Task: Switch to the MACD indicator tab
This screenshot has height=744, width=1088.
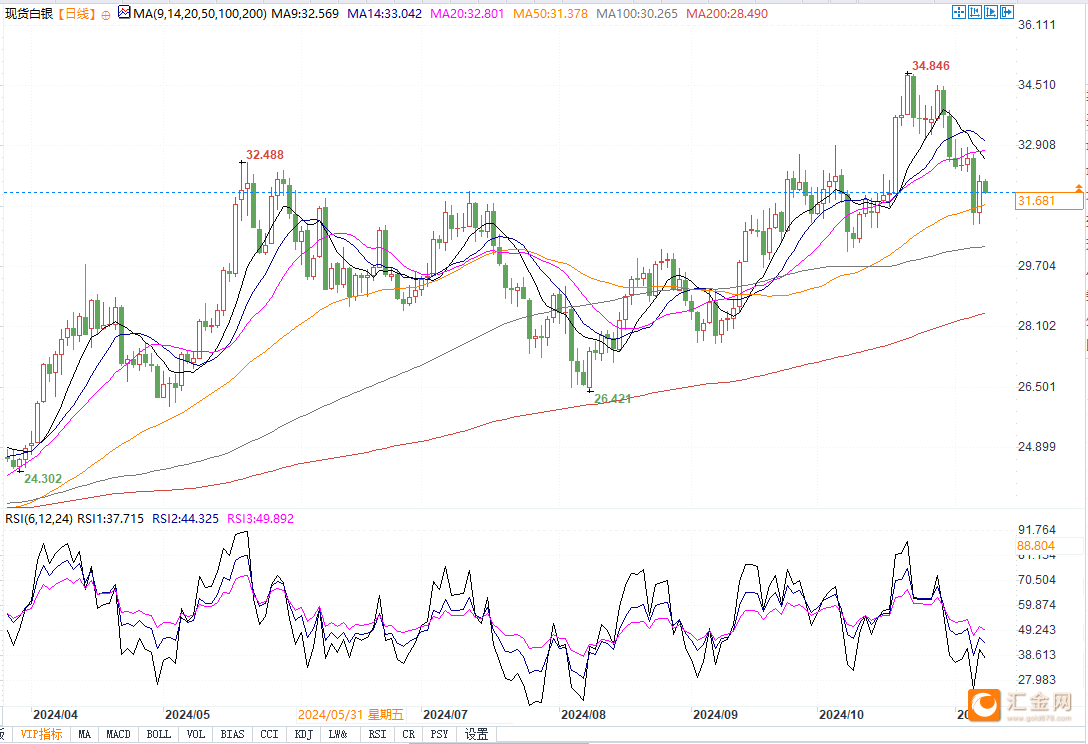Action: [118, 734]
